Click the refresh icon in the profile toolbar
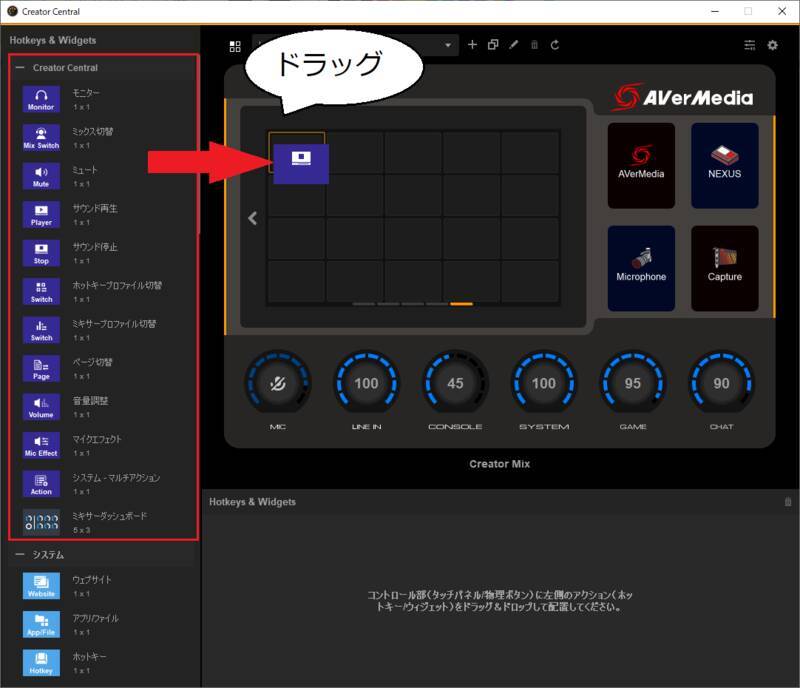This screenshot has height=688, width=800. [555, 45]
